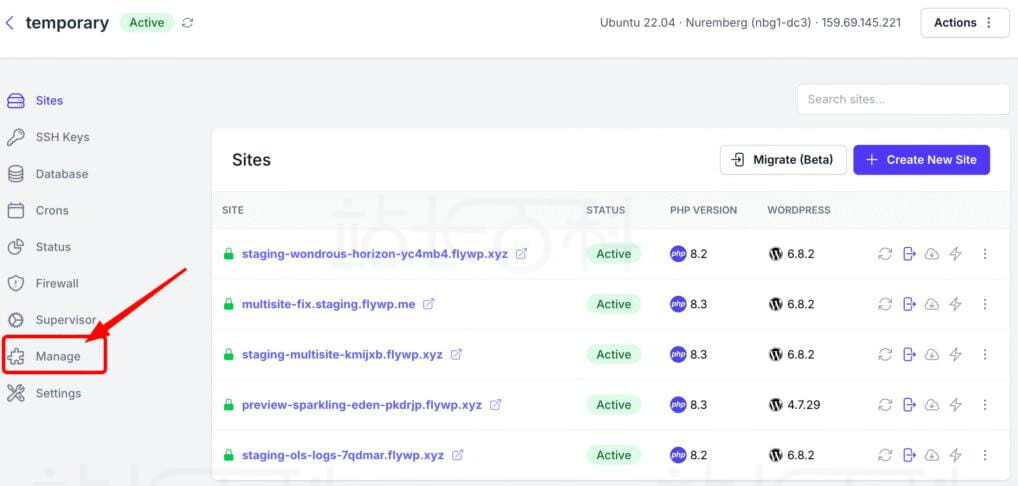The width and height of the screenshot is (1018, 486).
Task: Click the export arrow icon for staging-ols-logs-7qdmar
Action: click(909, 455)
